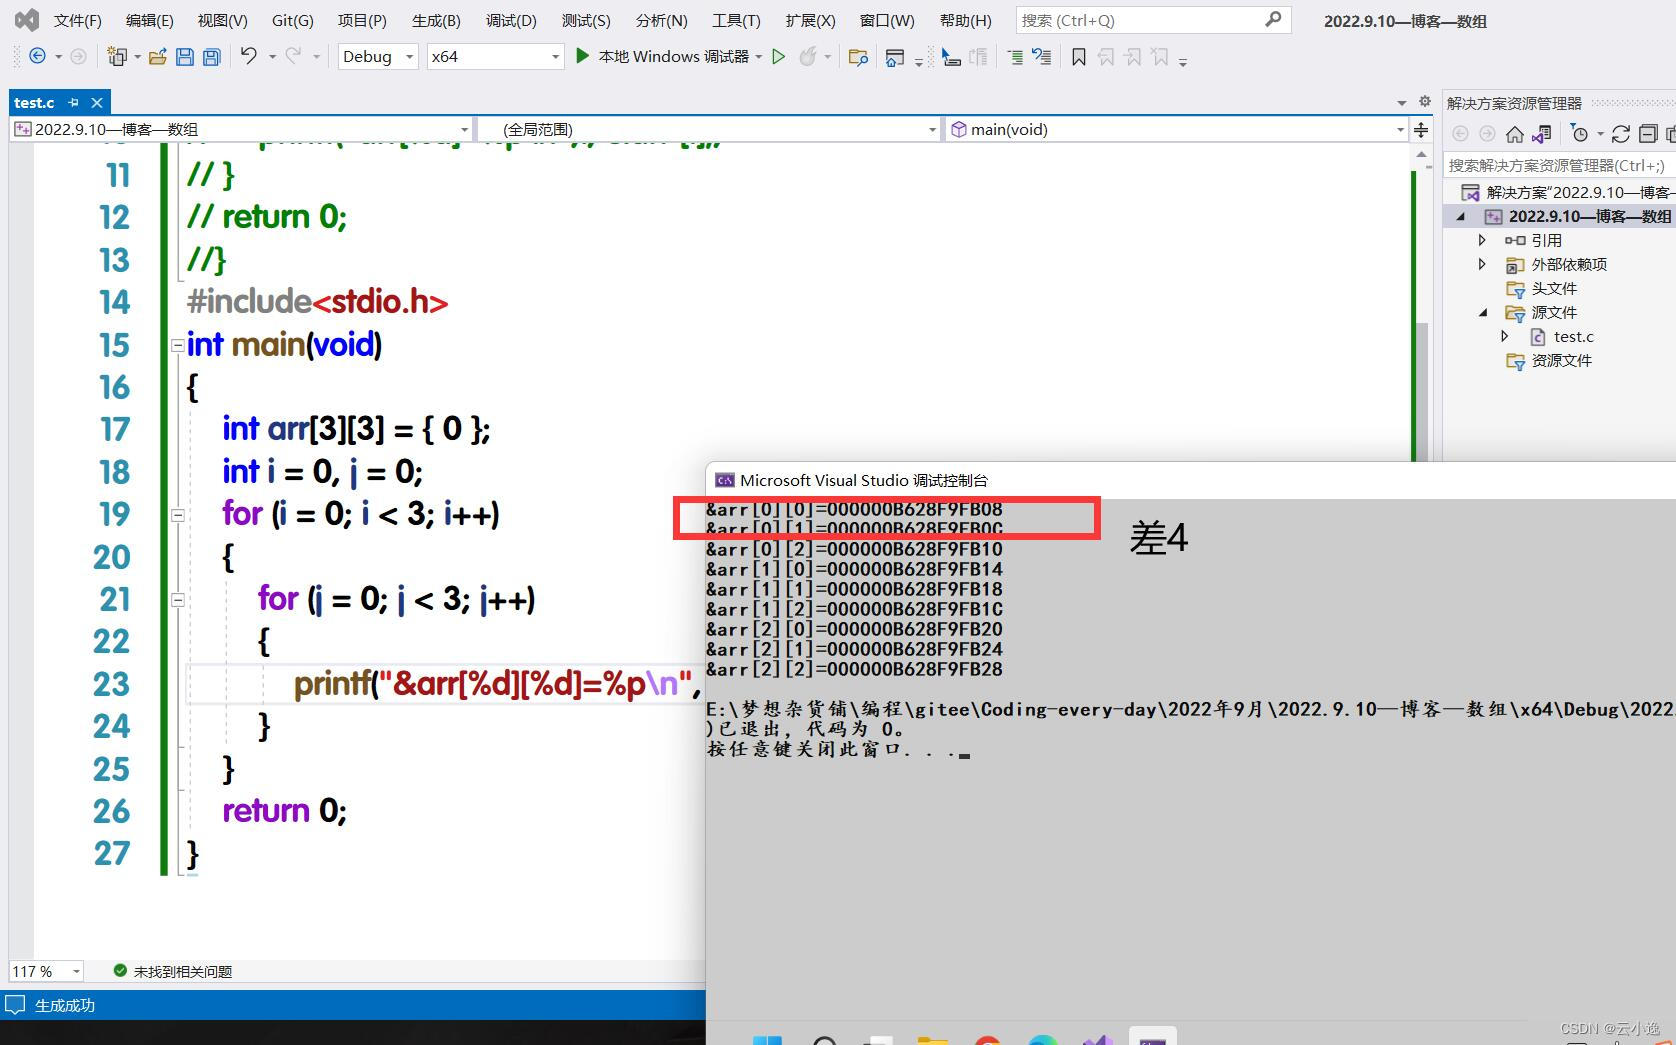Open the 生成(B) menu

(x=436, y=20)
